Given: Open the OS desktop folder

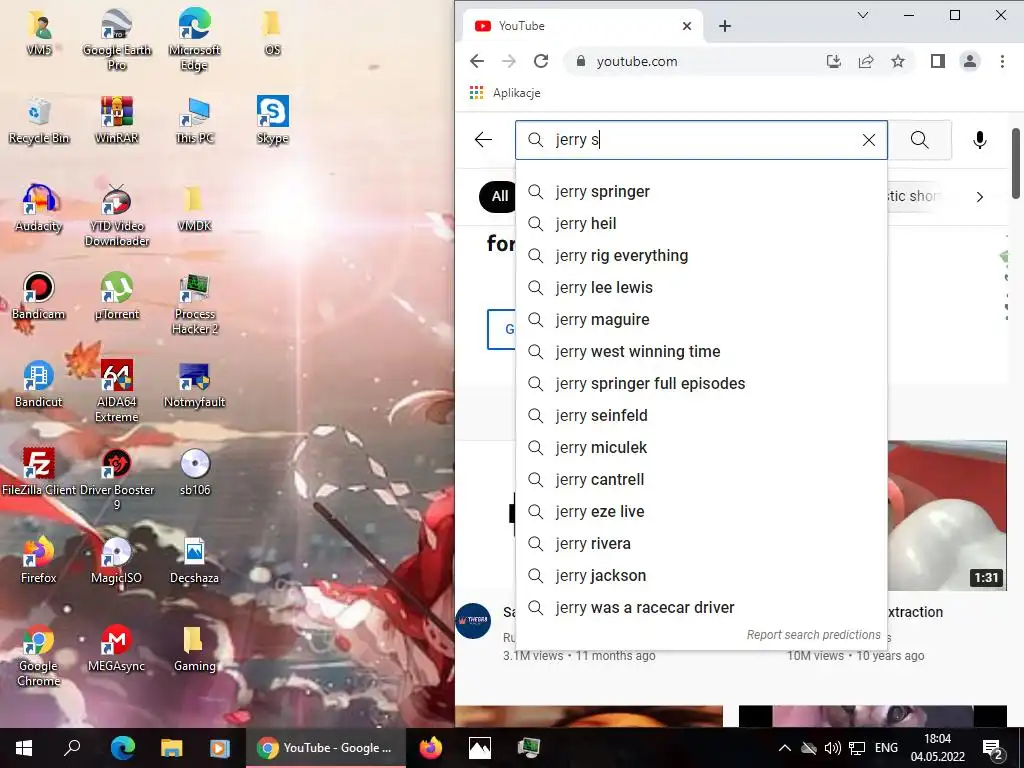Looking at the screenshot, I should pyautogui.click(x=272, y=33).
